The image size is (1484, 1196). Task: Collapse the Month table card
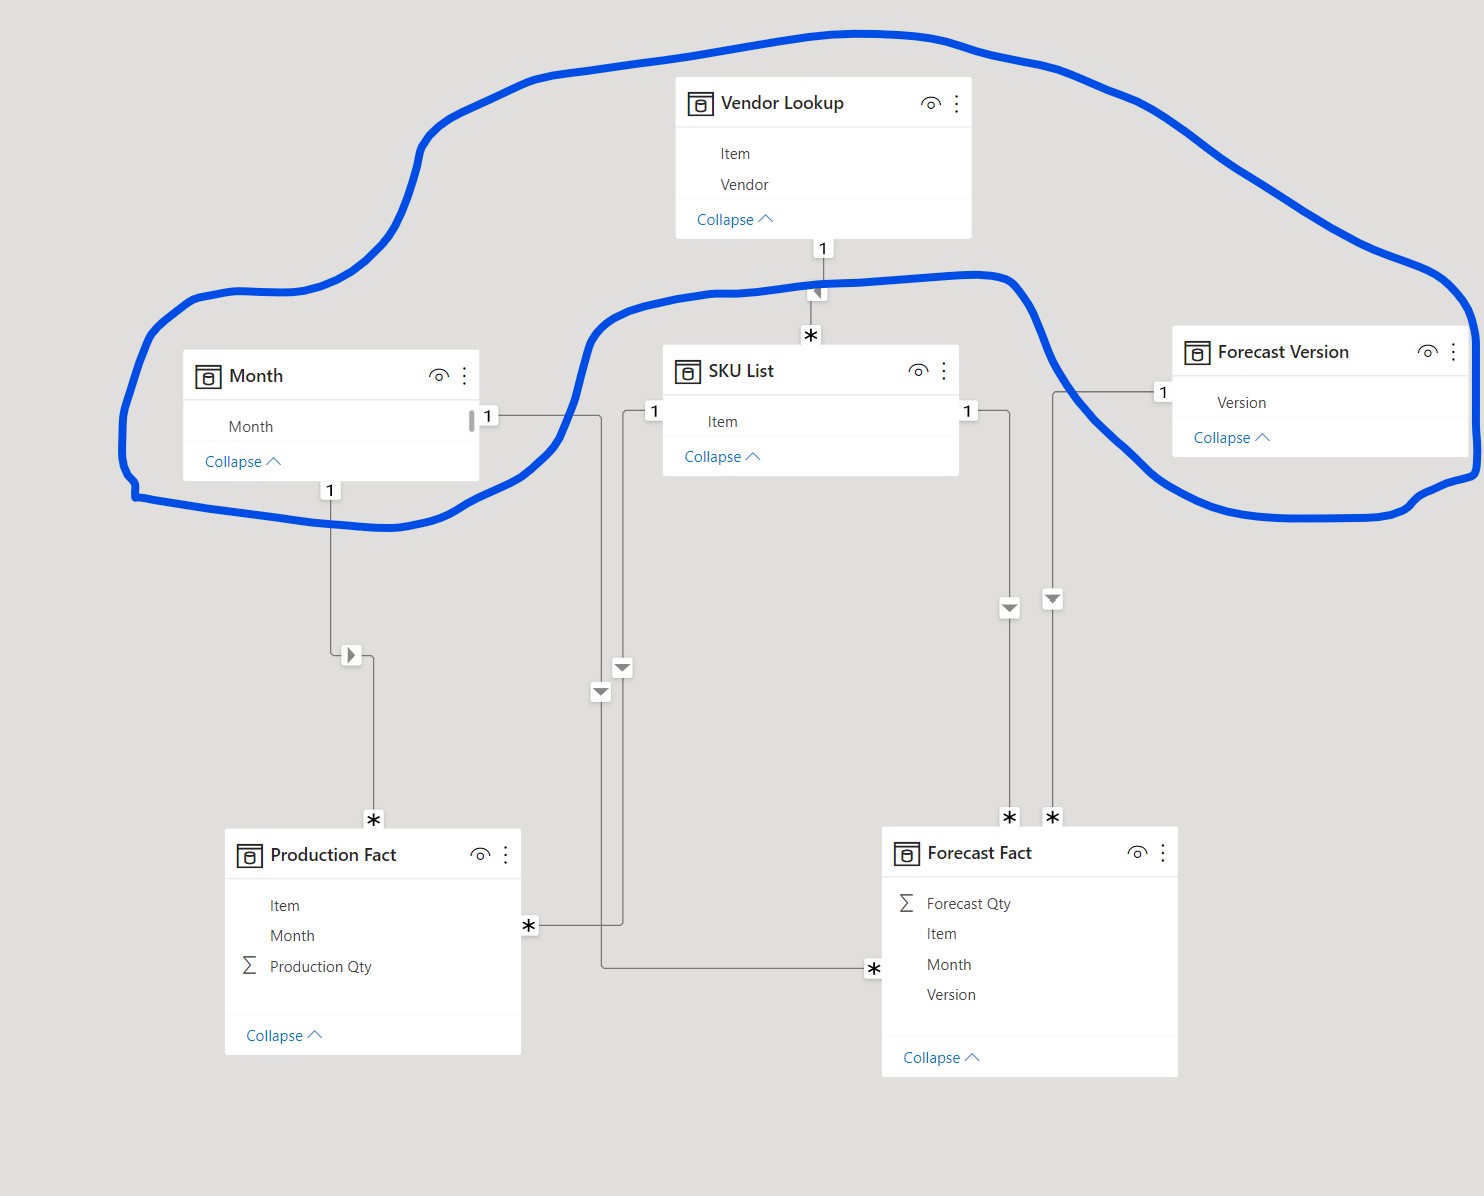pyautogui.click(x=243, y=462)
